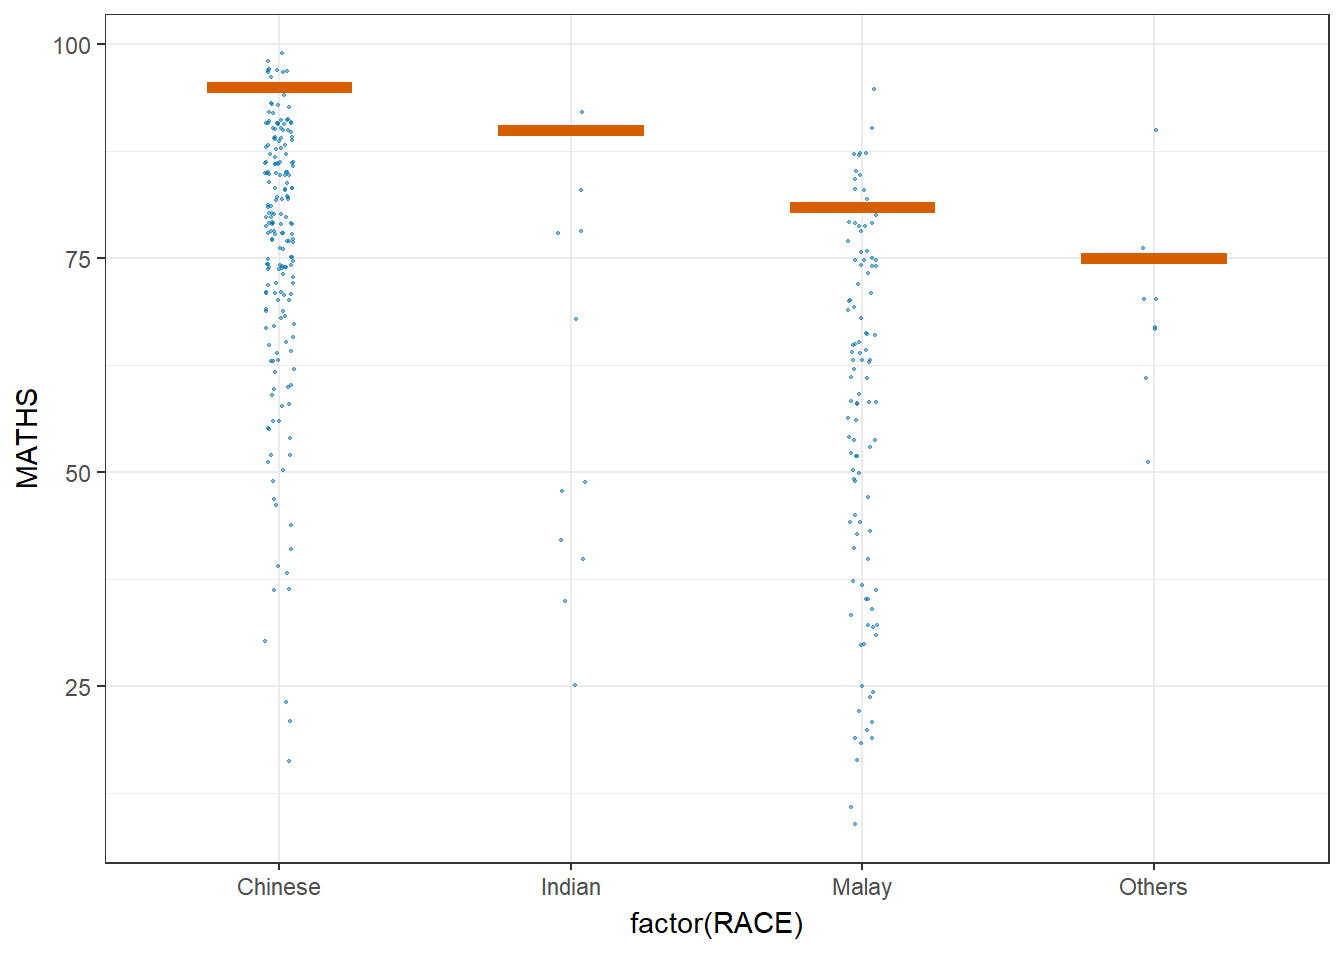The height and width of the screenshot is (960, 1344).
Task: Click the topmost Indian data point
Action: coord(582,112)
